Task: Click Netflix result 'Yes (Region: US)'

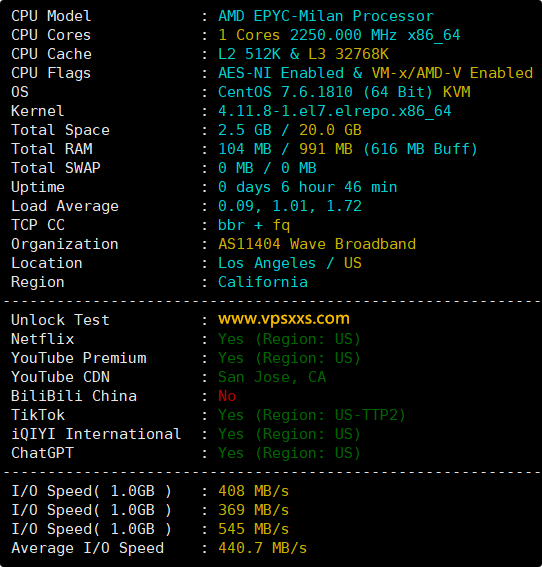Action: click(289, 339)
